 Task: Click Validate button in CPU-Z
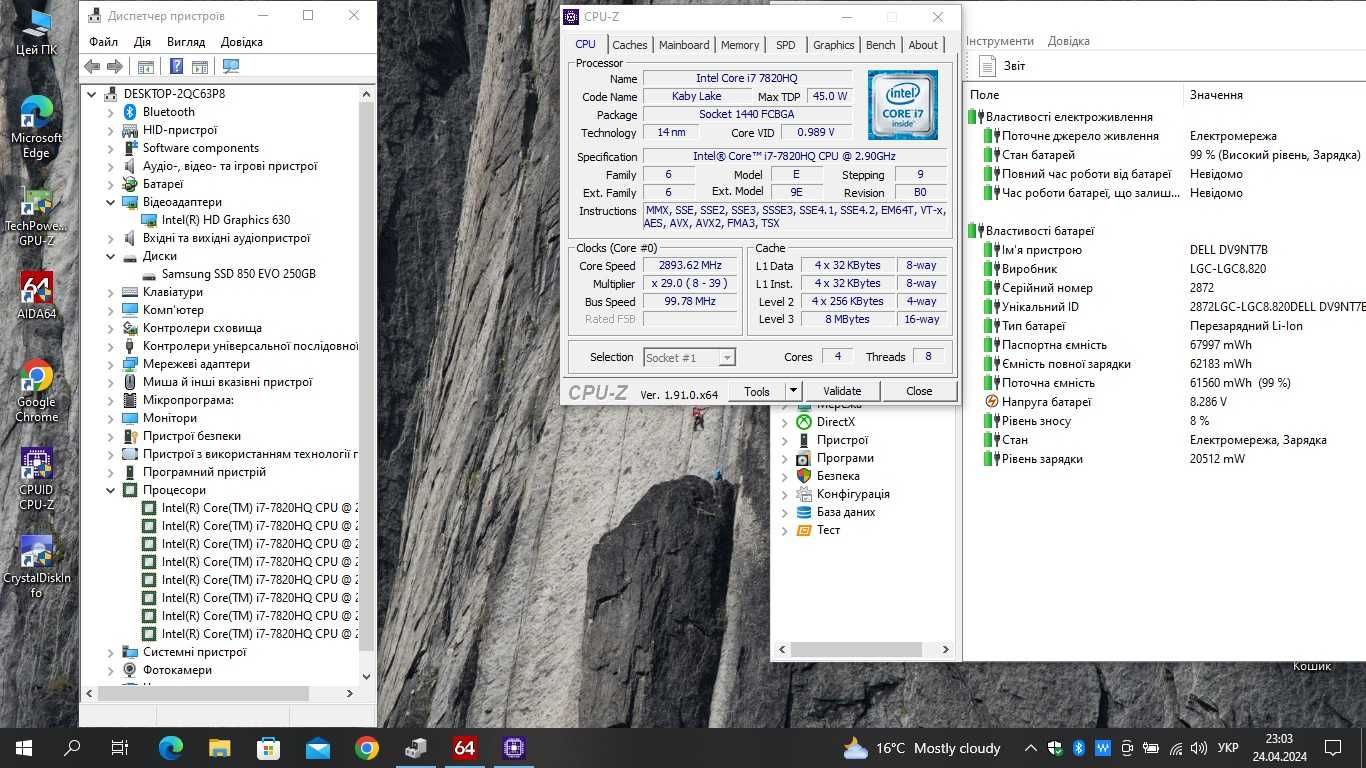[x=842, y=391]
